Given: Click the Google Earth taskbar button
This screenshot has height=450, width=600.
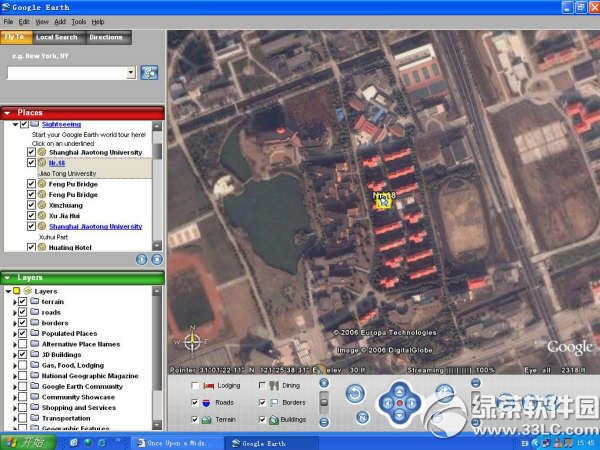Looking at the screenshot, I should [x=271, y=443].
